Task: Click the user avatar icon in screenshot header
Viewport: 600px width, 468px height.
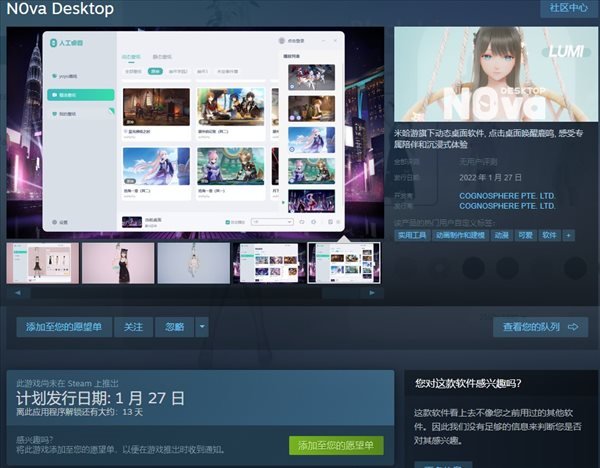Action: pos(282,41)
